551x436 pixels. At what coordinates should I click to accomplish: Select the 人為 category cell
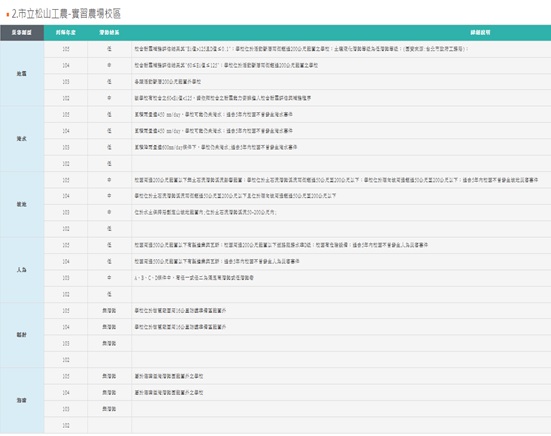22,270
